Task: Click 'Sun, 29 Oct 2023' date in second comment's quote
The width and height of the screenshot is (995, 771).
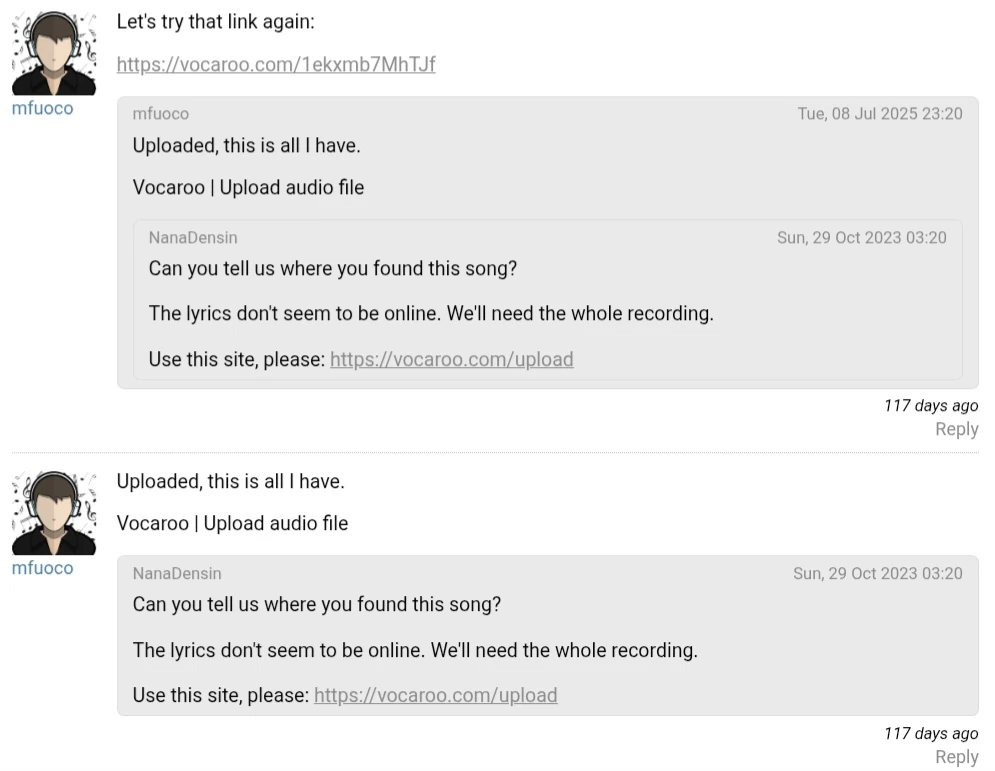Action: click(877, 574)
